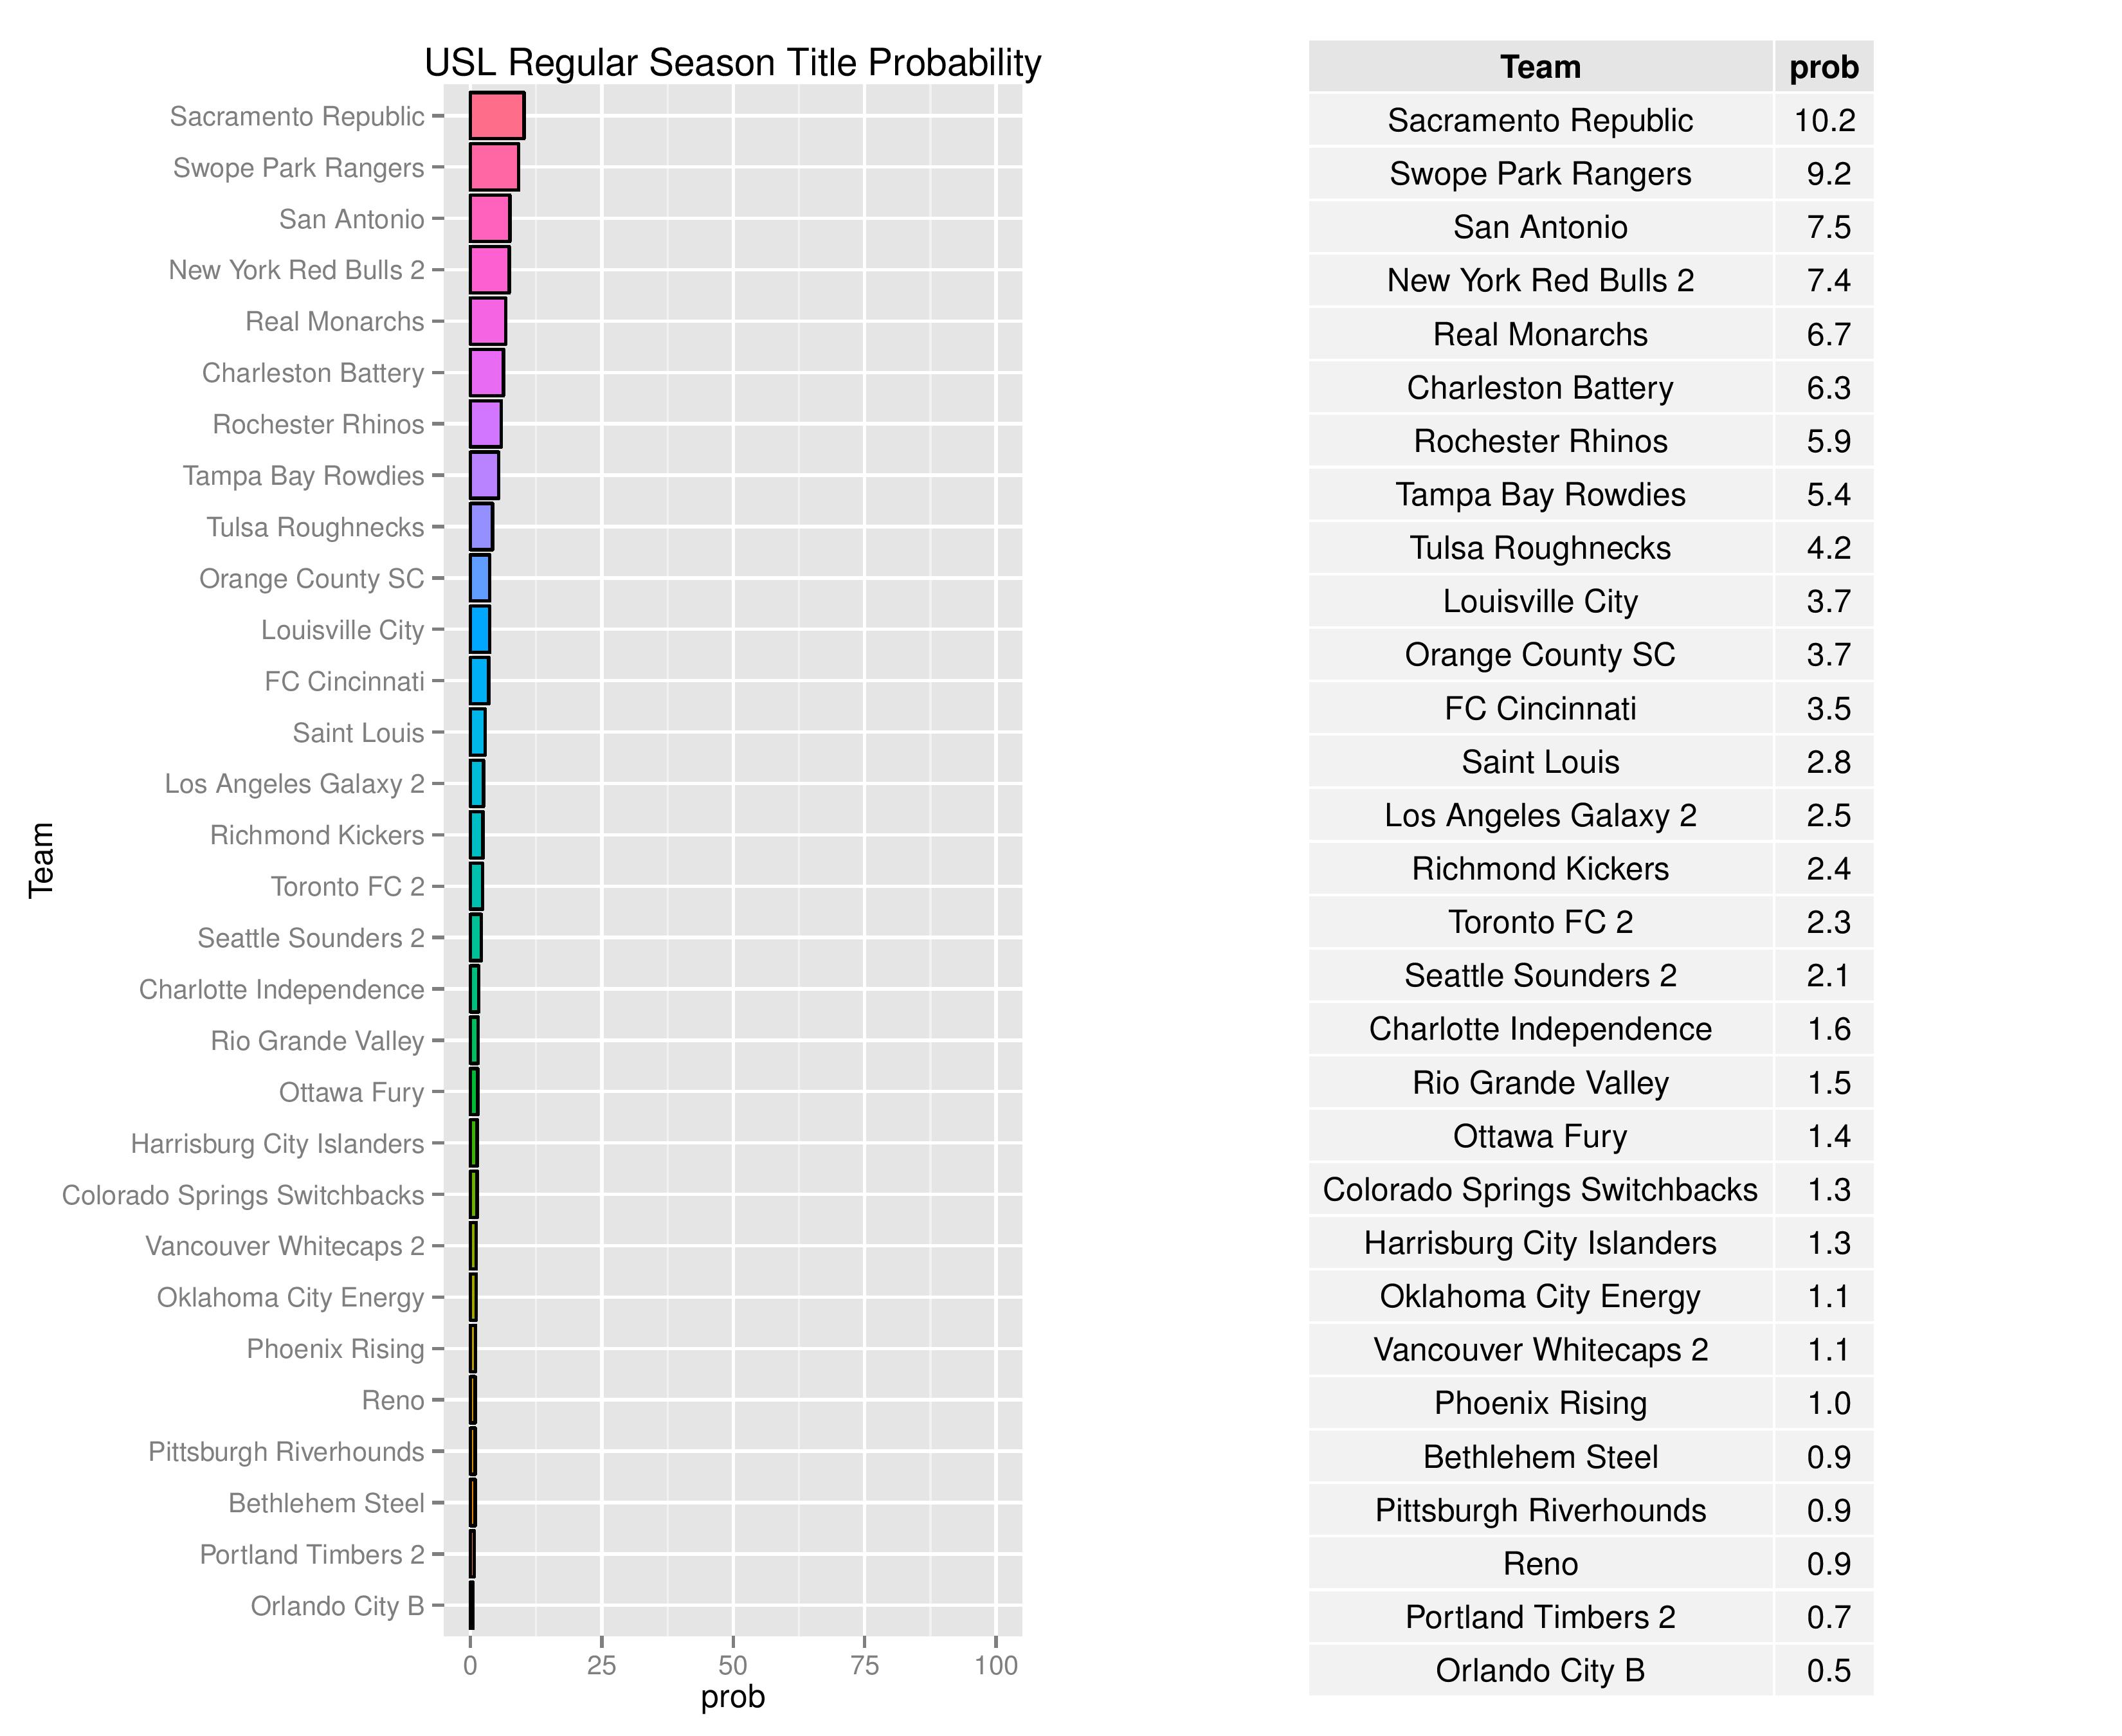Click the Orange County SC y-axis label
This screenshot has width=2122, height=1736.
pyautogui.click(x=311, y=578)
